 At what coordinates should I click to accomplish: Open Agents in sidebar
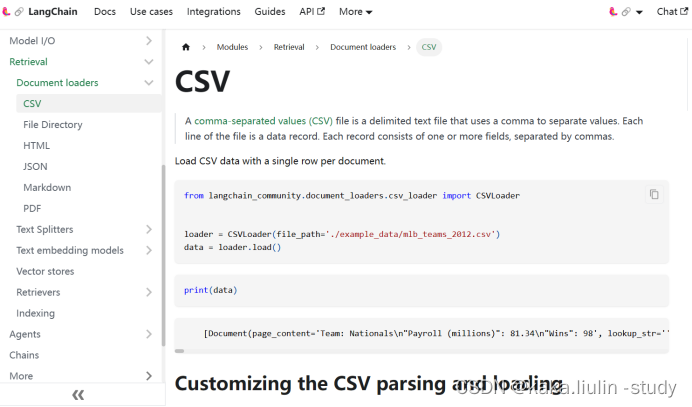click(25, 334)
